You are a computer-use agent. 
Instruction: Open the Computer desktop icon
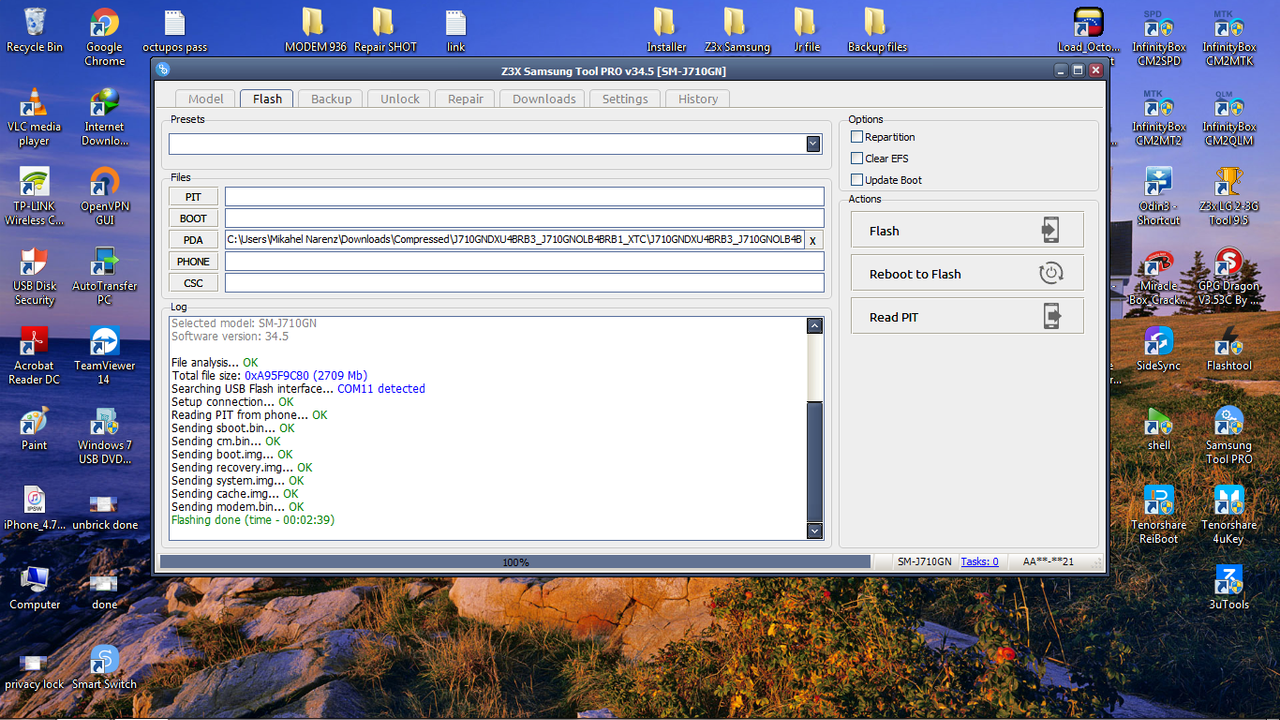point(34,587)
